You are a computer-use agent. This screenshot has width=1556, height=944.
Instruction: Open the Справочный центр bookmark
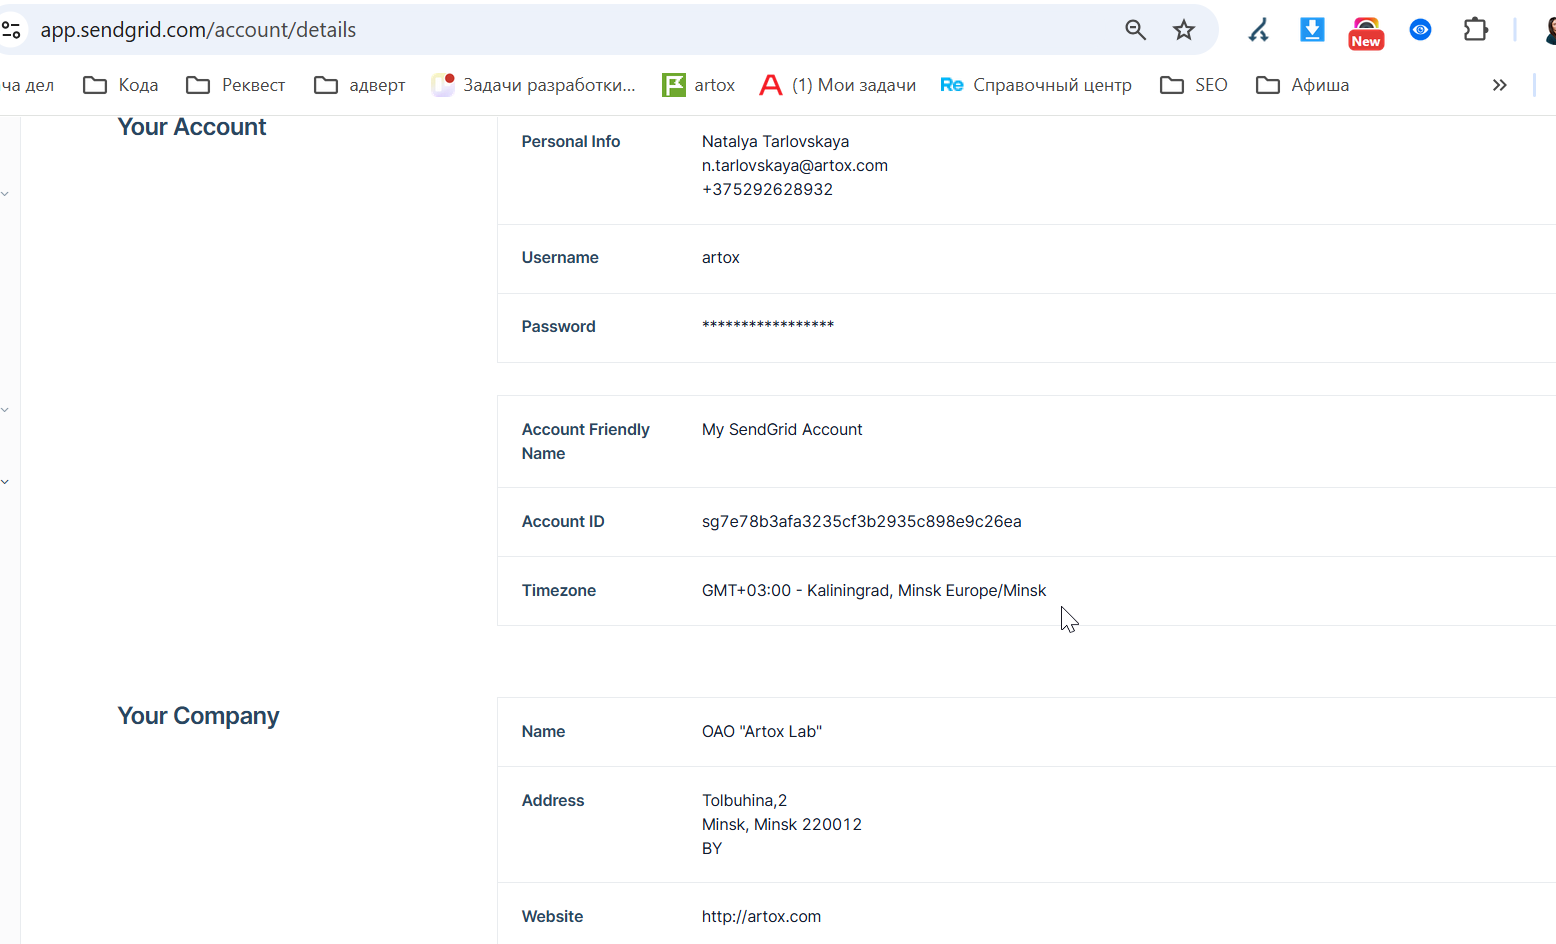(1036, 85)
